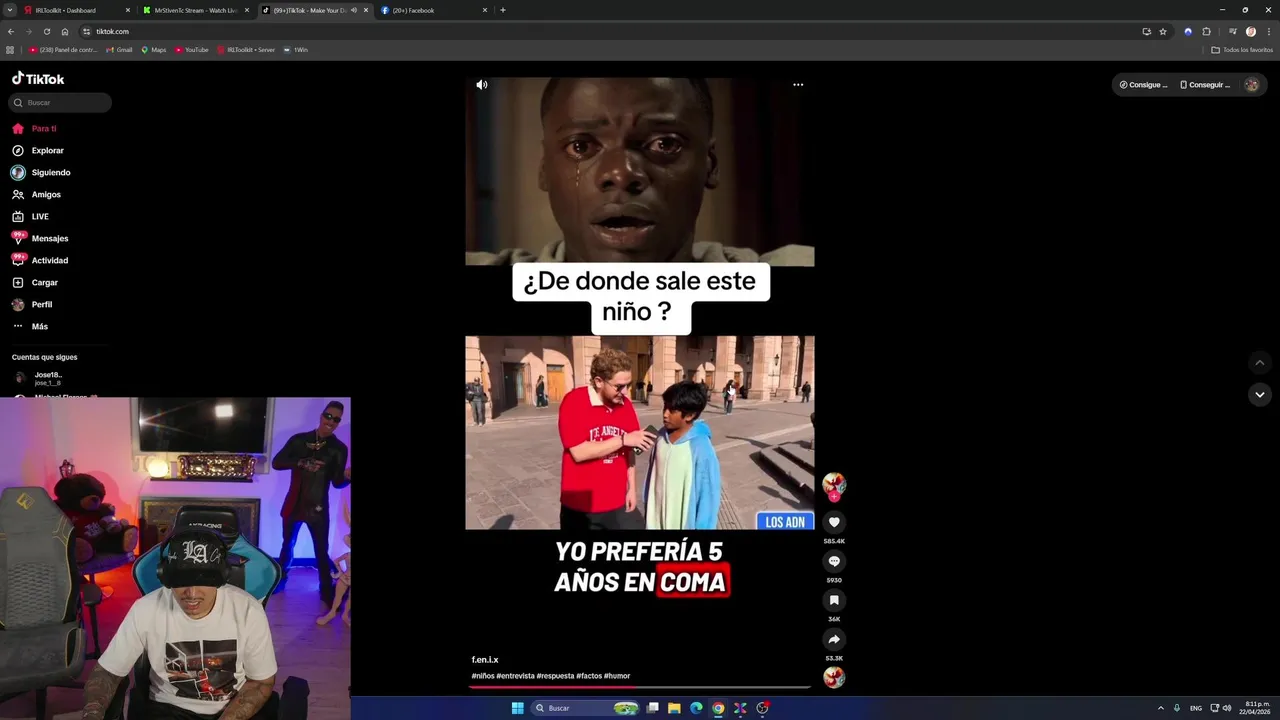This screenshot has height=720, width=1280.
Task: Open the Chrome profile avatar
Action: point(1251,31)
